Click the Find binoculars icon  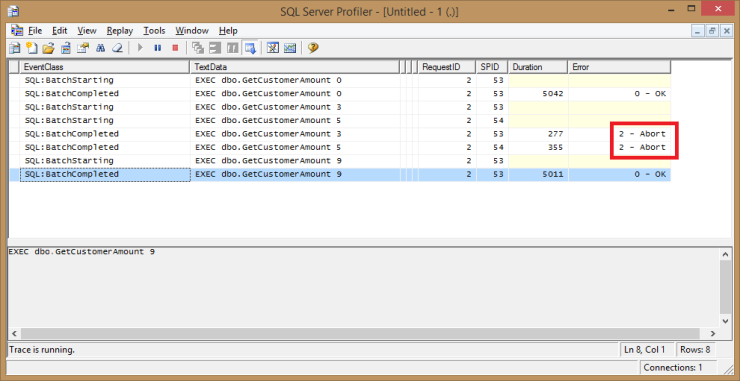pos(100,48)
